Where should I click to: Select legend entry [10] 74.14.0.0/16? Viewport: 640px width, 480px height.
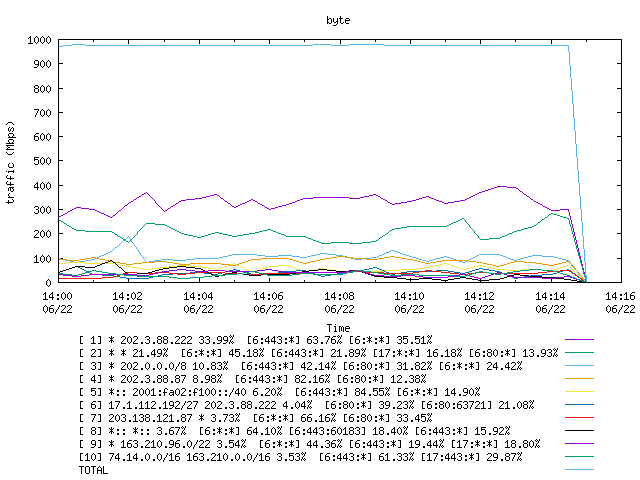[x=300, y=457]
